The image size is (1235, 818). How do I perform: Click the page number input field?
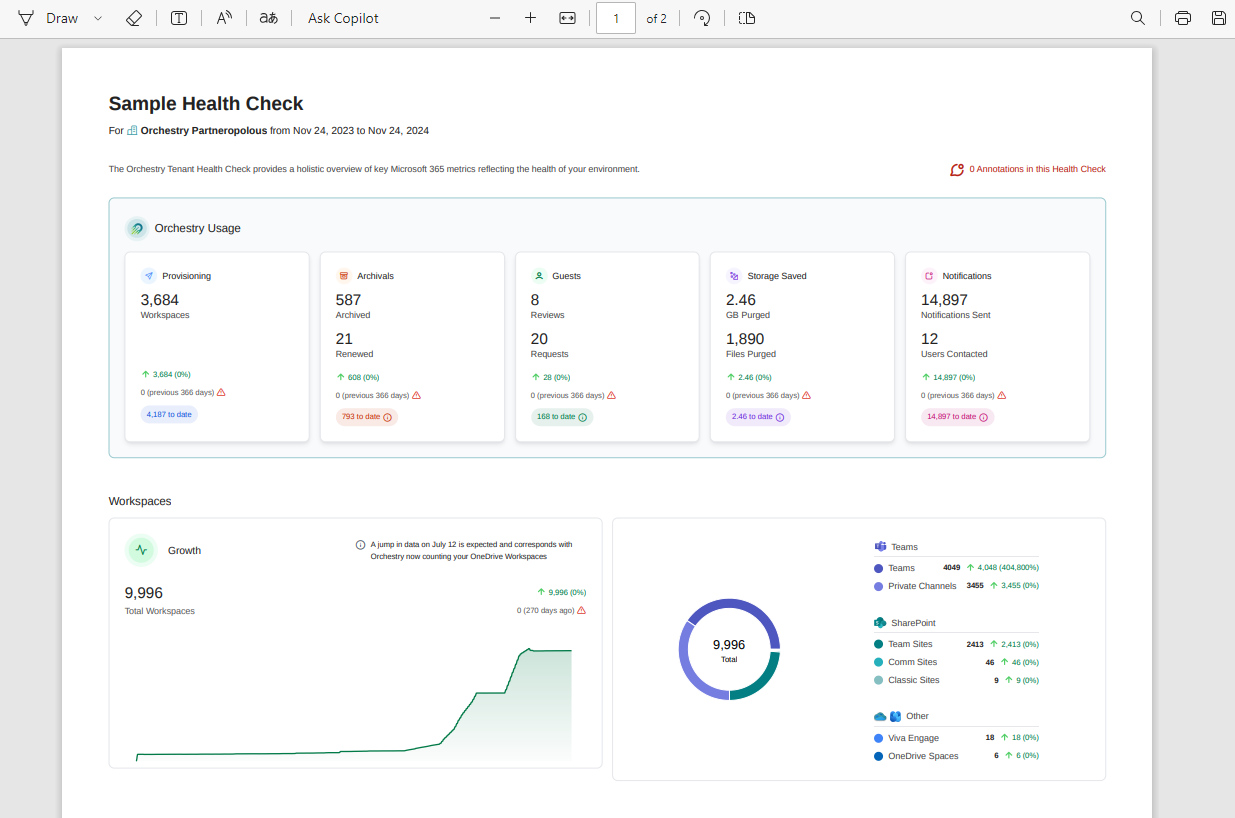(616, 18)
